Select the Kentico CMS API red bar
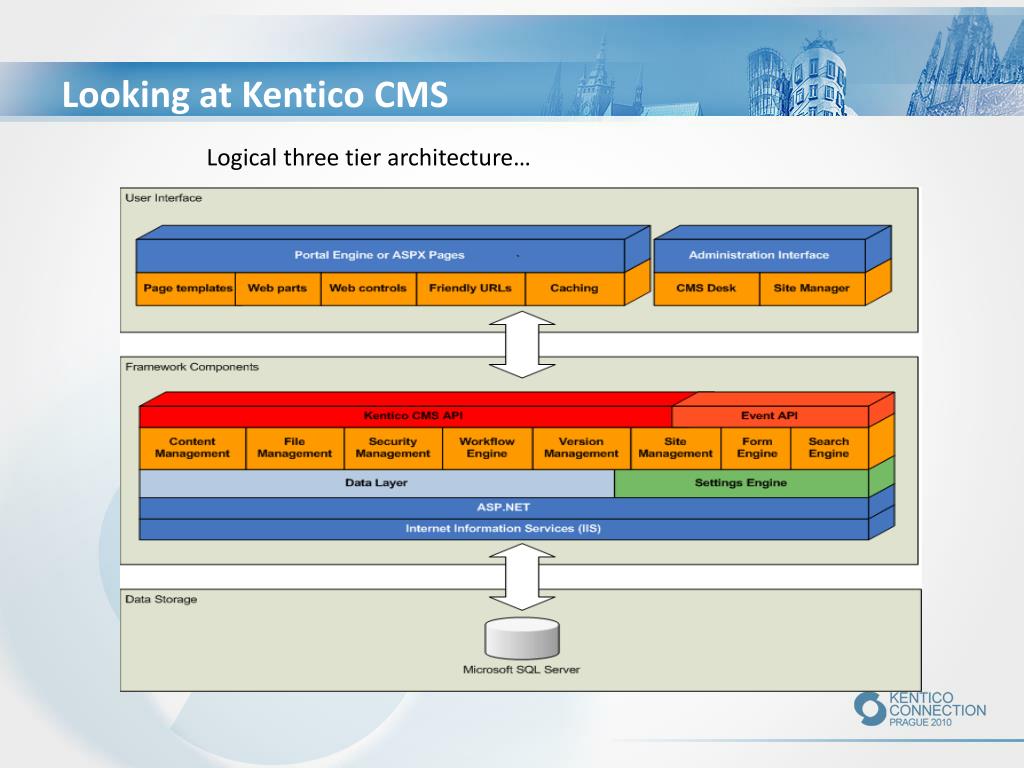 coord(406,416)
